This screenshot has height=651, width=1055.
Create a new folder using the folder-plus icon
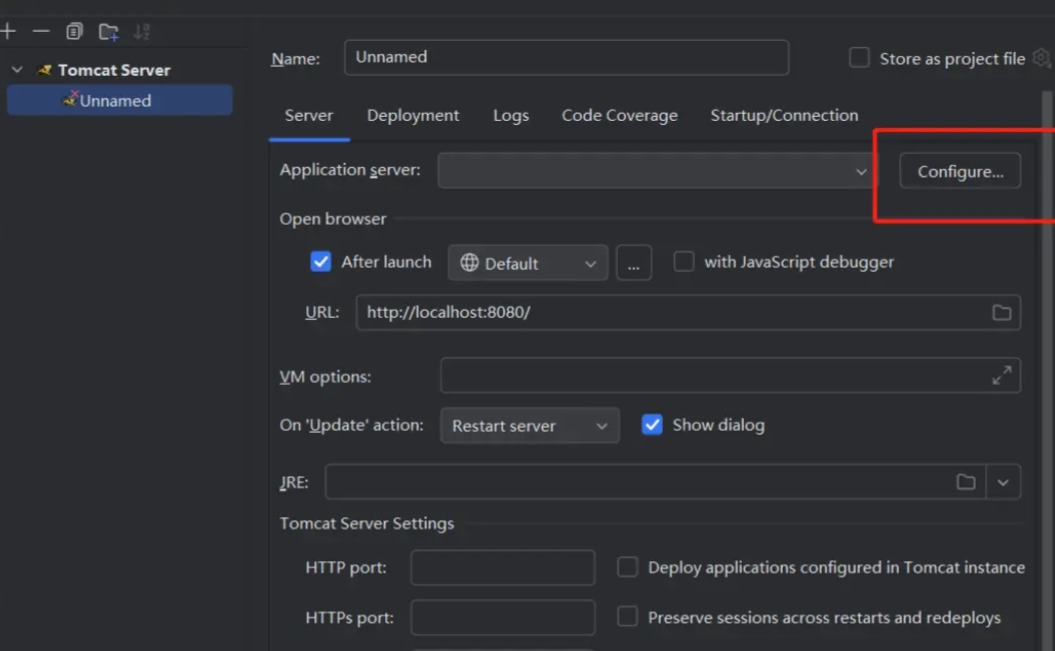pos(108,32)
